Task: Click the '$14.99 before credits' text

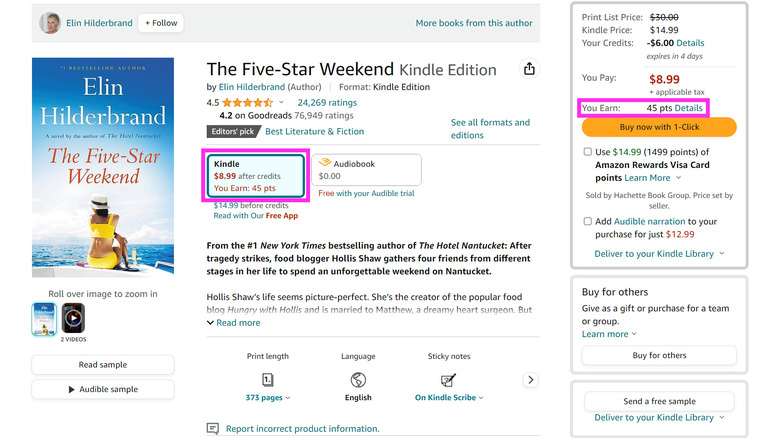Action: [x=251, y=205]
